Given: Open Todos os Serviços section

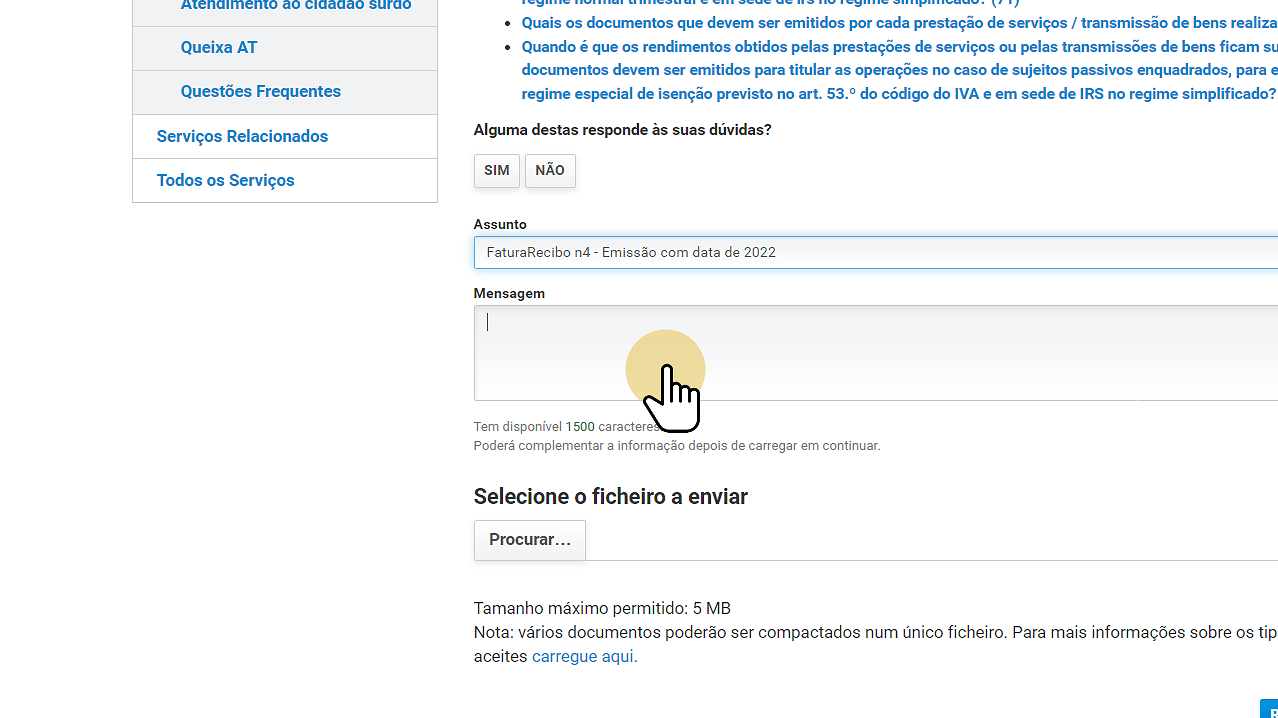Looking at the screenshot, I should (225, 180).
